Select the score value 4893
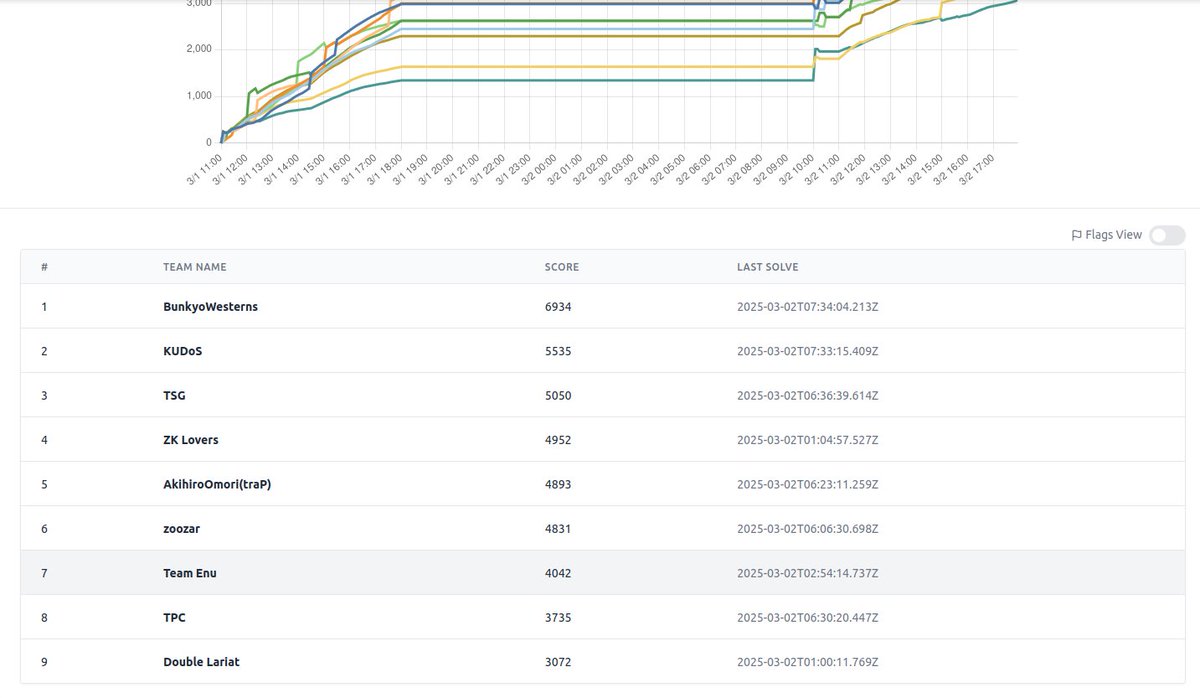The height and width of the screenshot is (698, 1200). click(x=558, y=484)
